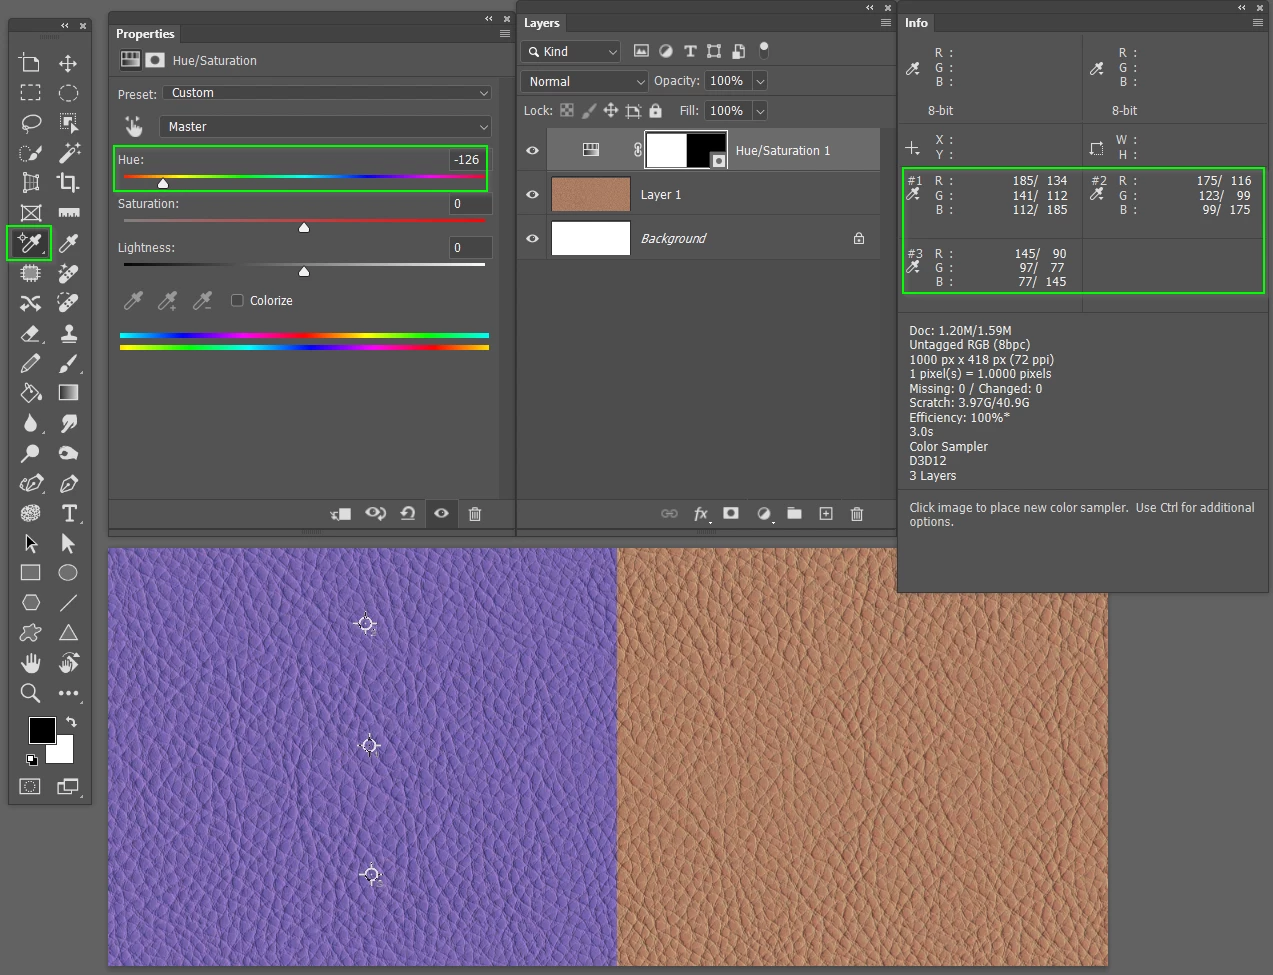The image size is (1273, 975).
Task: Select the Color Sampler tool
Action: [30, 243]
